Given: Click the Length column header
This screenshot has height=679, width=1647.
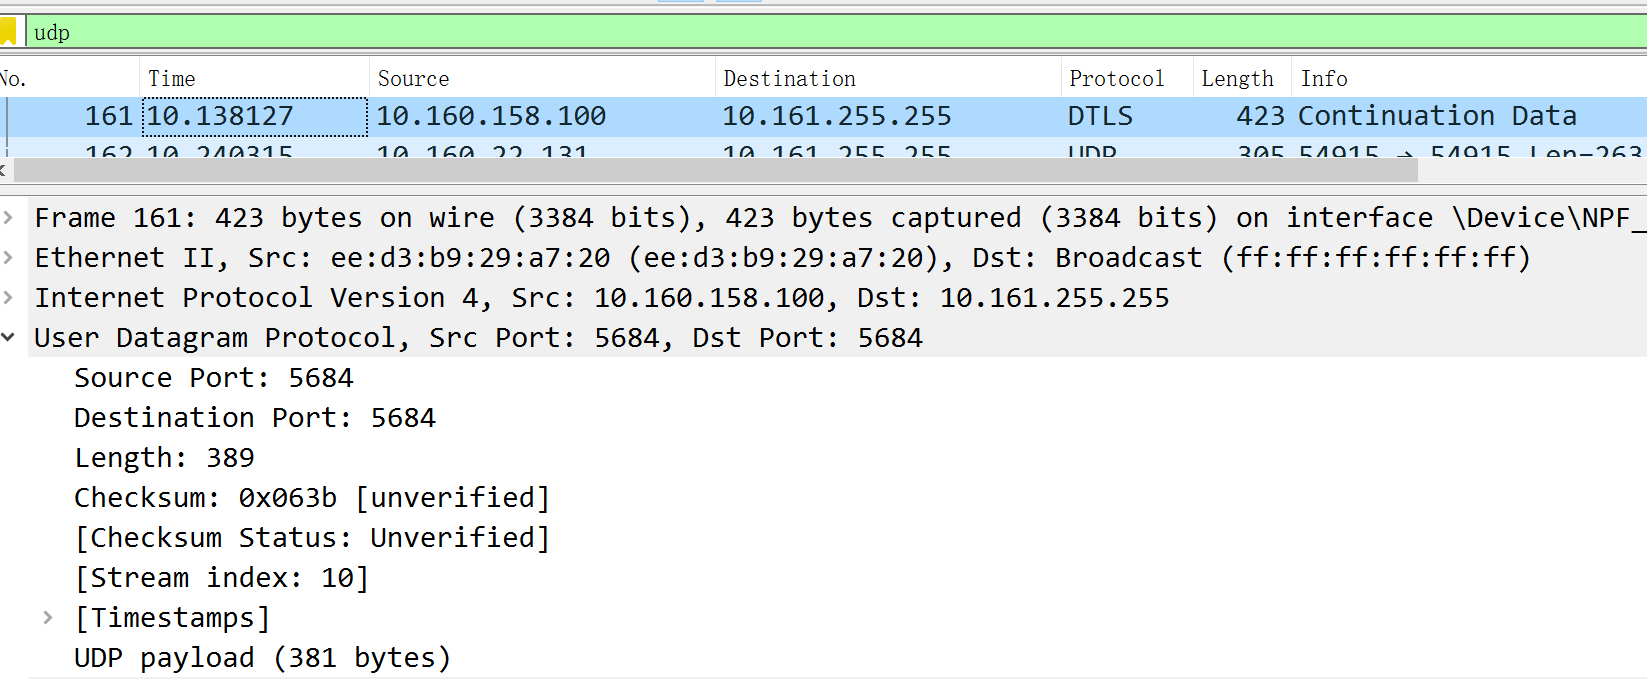Looking at the screenshot, I should point(1238,77).
